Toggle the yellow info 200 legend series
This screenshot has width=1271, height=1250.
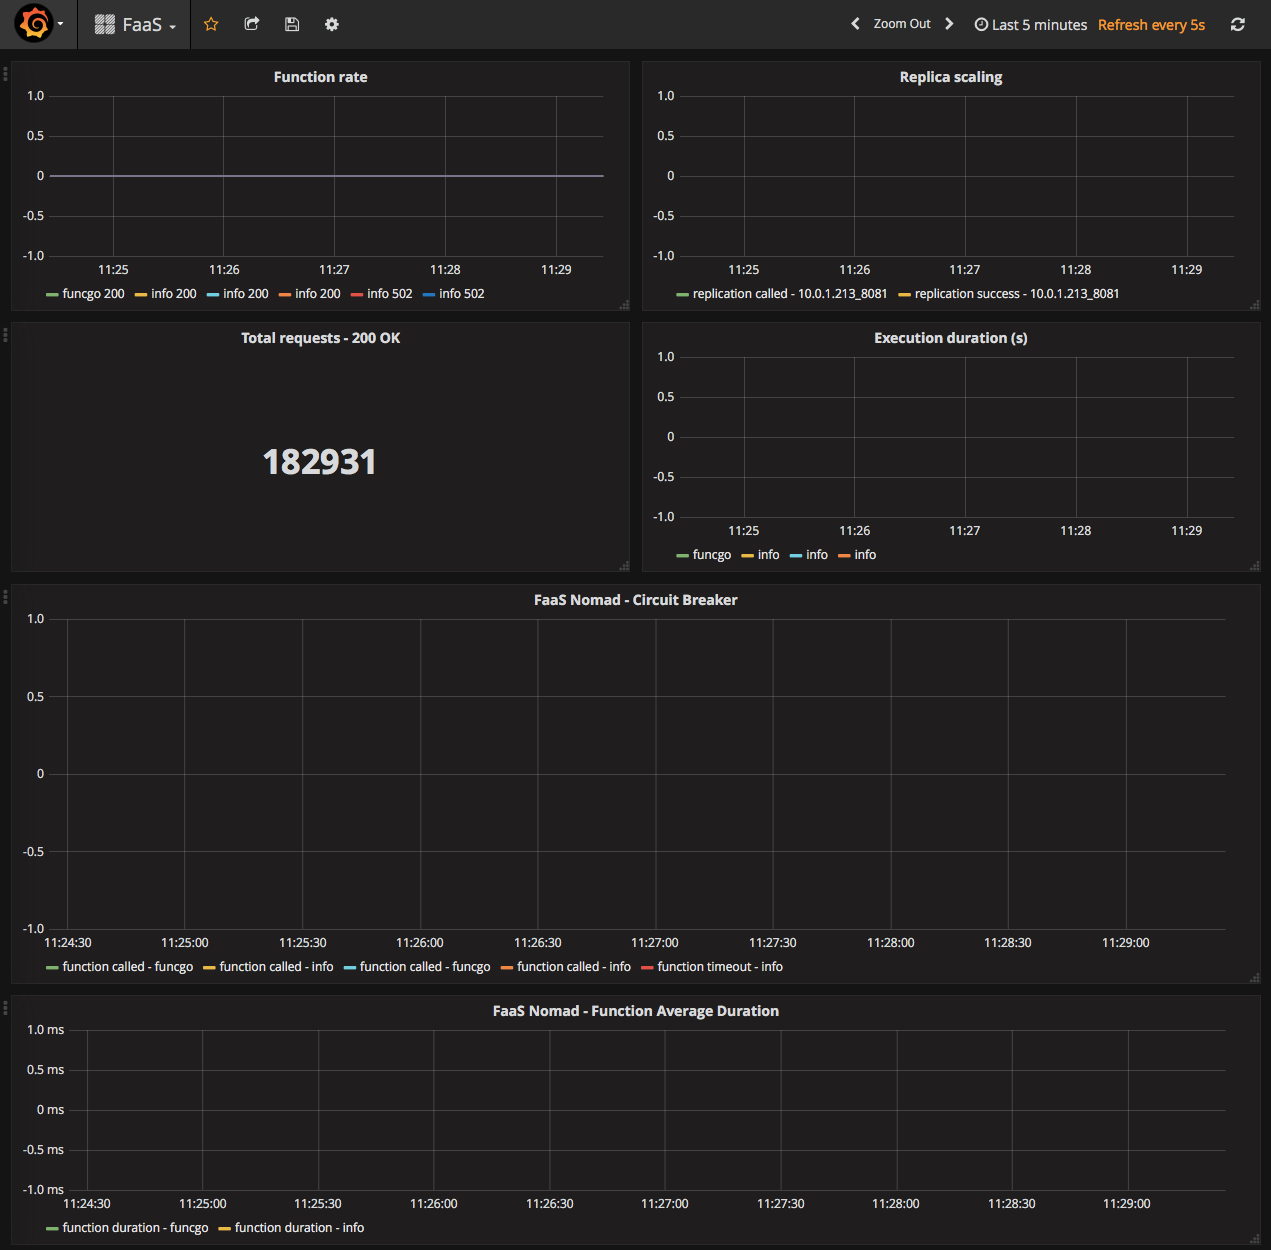pyautogui.click(x=174, y=294)
